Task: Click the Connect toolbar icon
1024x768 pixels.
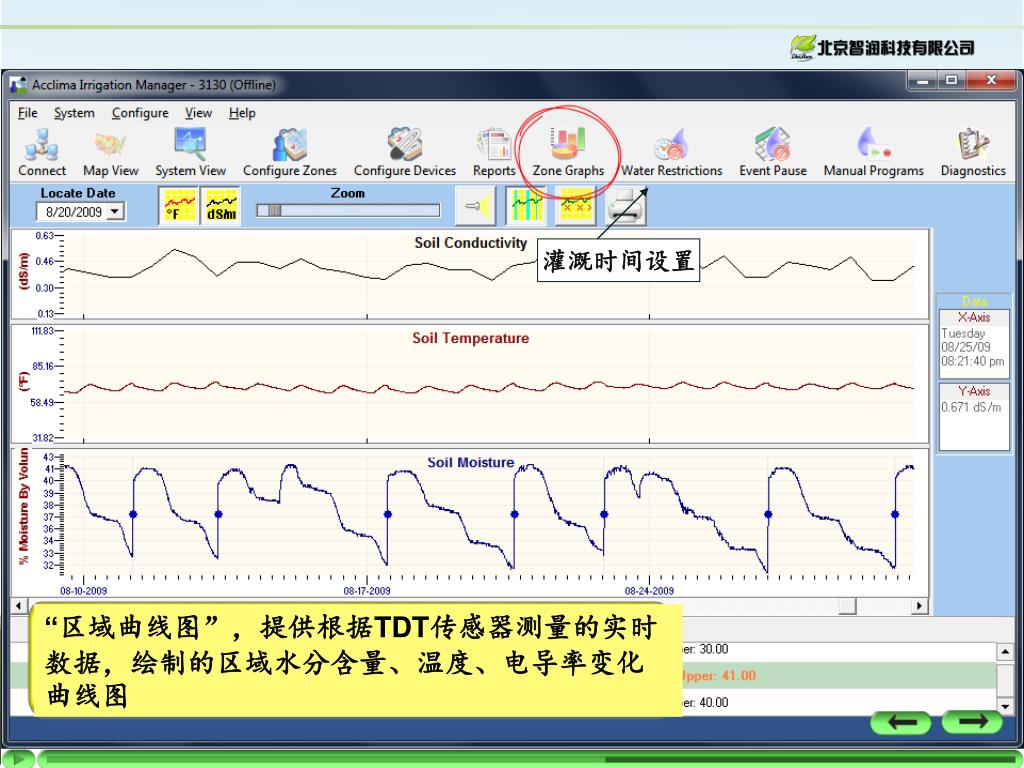Action: [42, 153]
